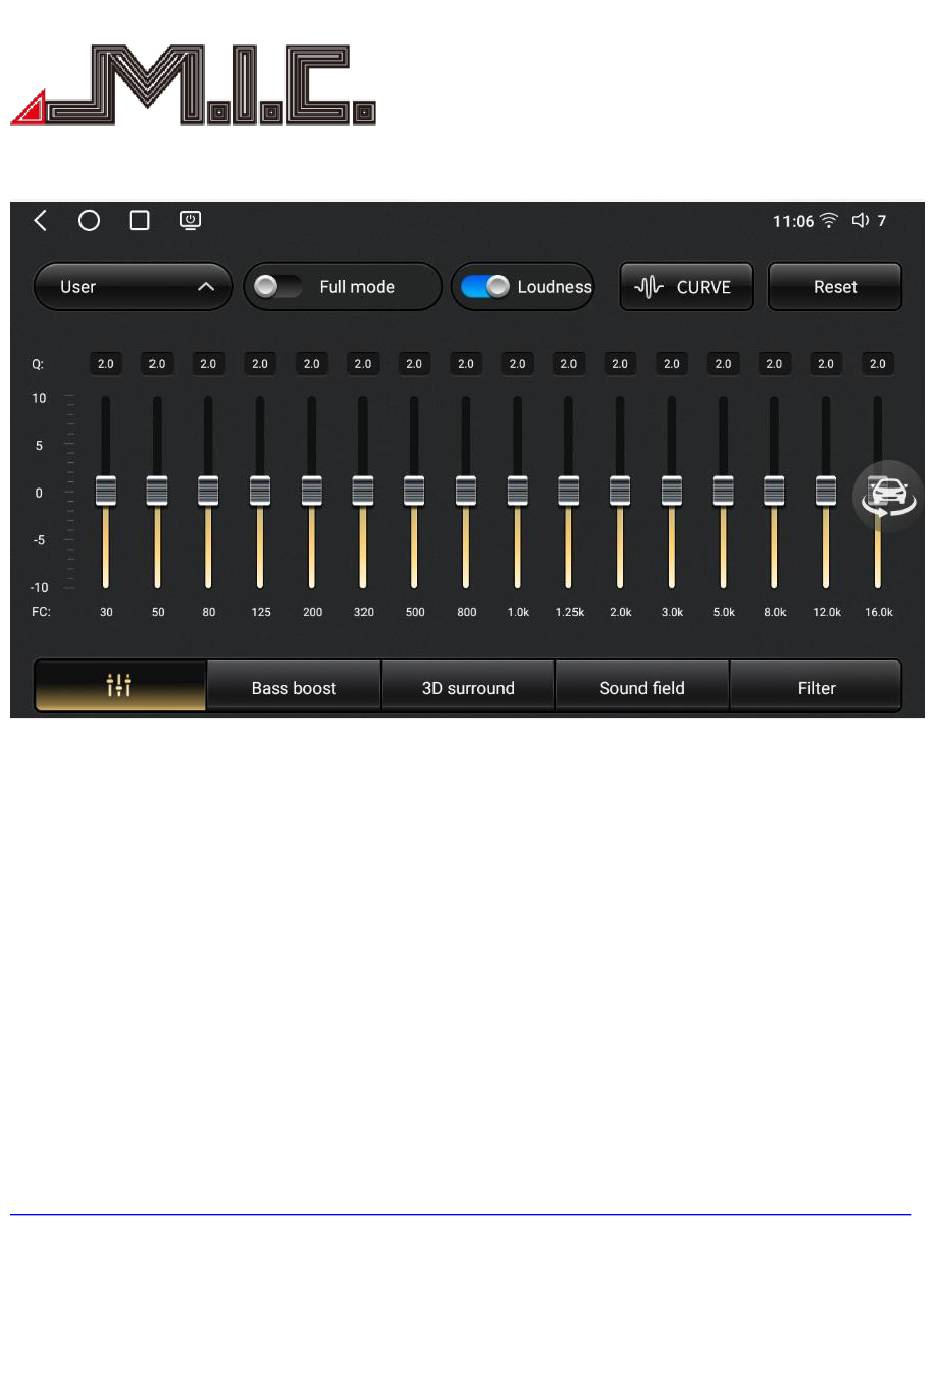The width and height of the screenshot is (950, 1389).
Task: Click the 2.0k band slider knob
Action: [x=620, y=491]
